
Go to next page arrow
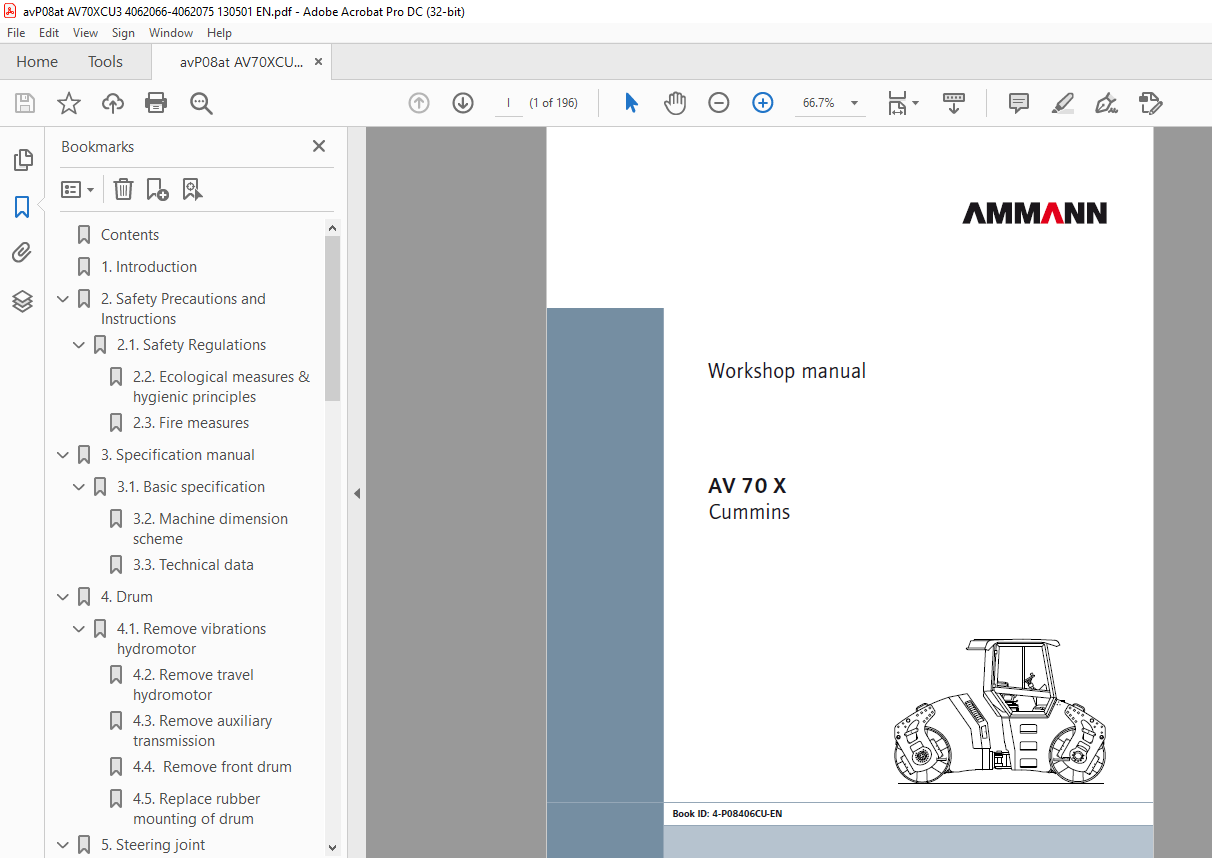463,103
